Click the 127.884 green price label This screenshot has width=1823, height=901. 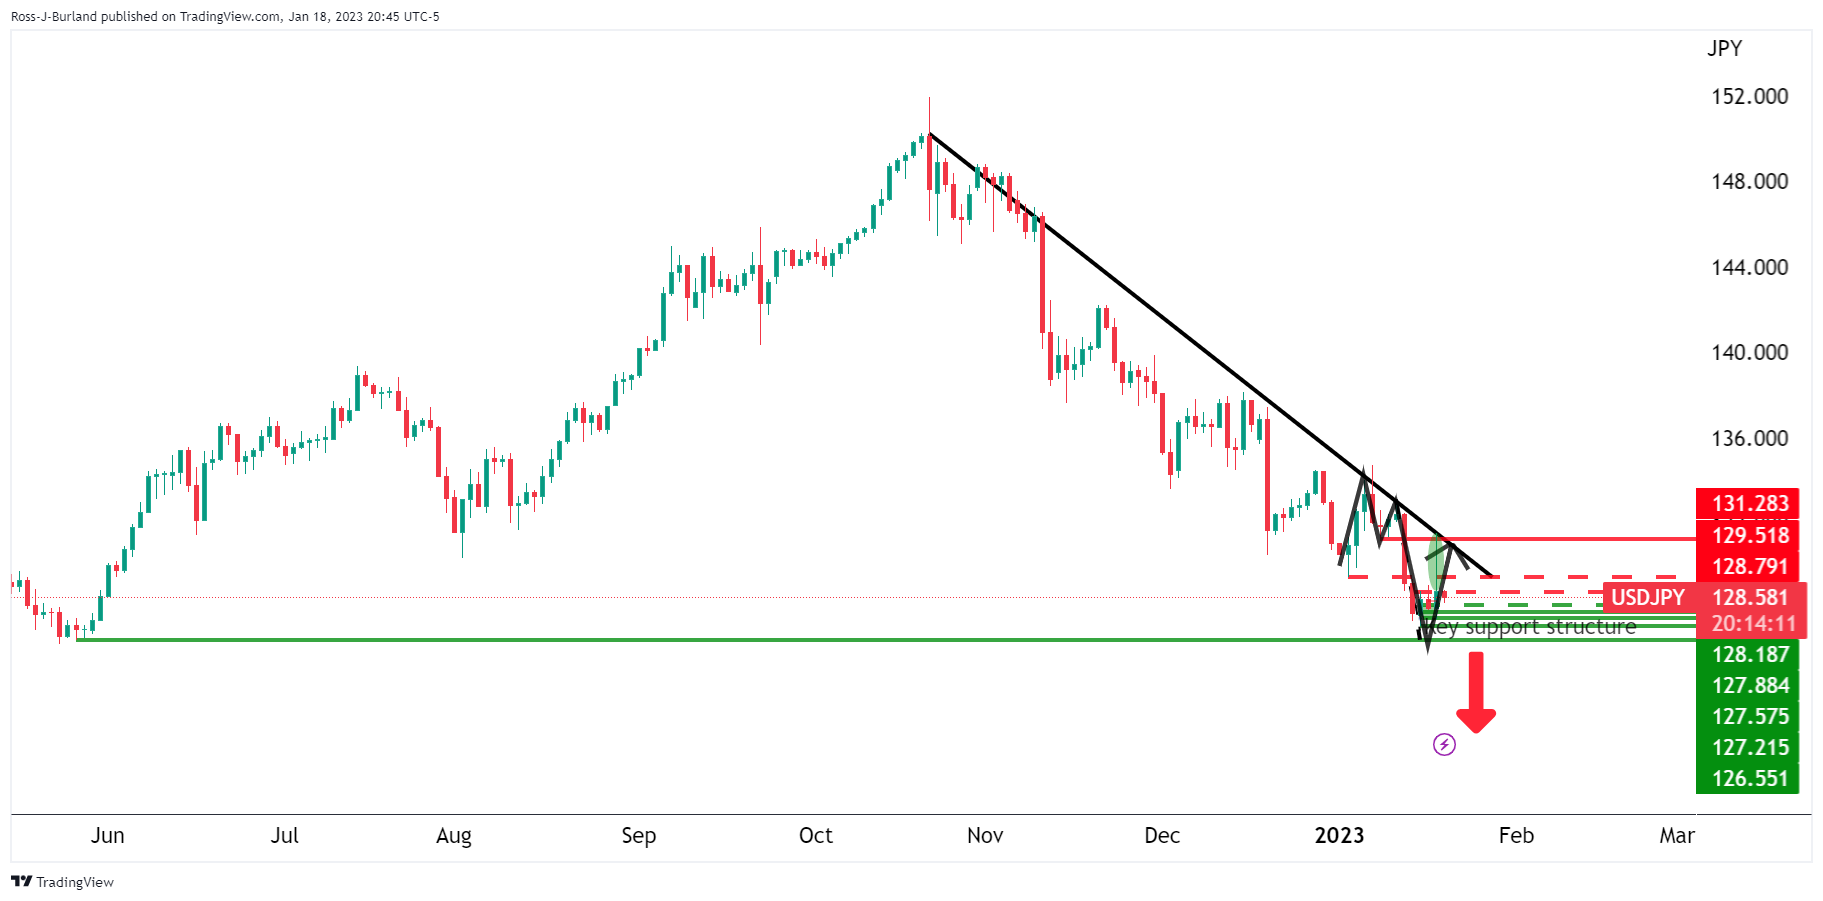point(1750,685)
